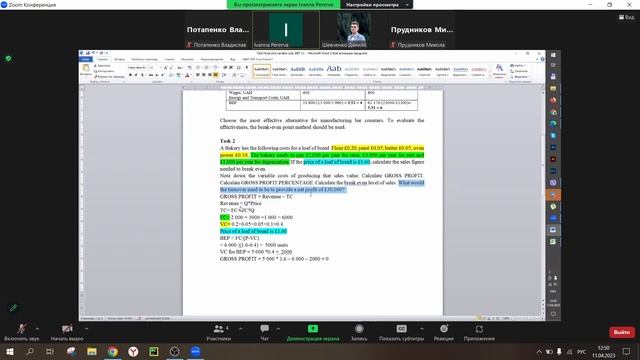This screenshot has height=360, width=640.
Task: Switch to Разметка страницы tab in Word
Action: pyautogui.click(x=144, y=59)
